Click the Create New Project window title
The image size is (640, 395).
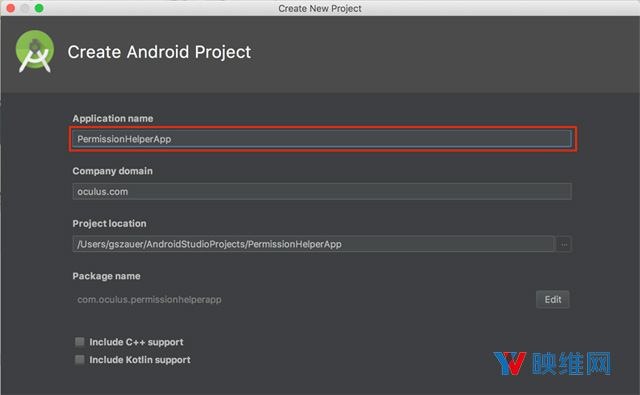click(x=320, y=9)
